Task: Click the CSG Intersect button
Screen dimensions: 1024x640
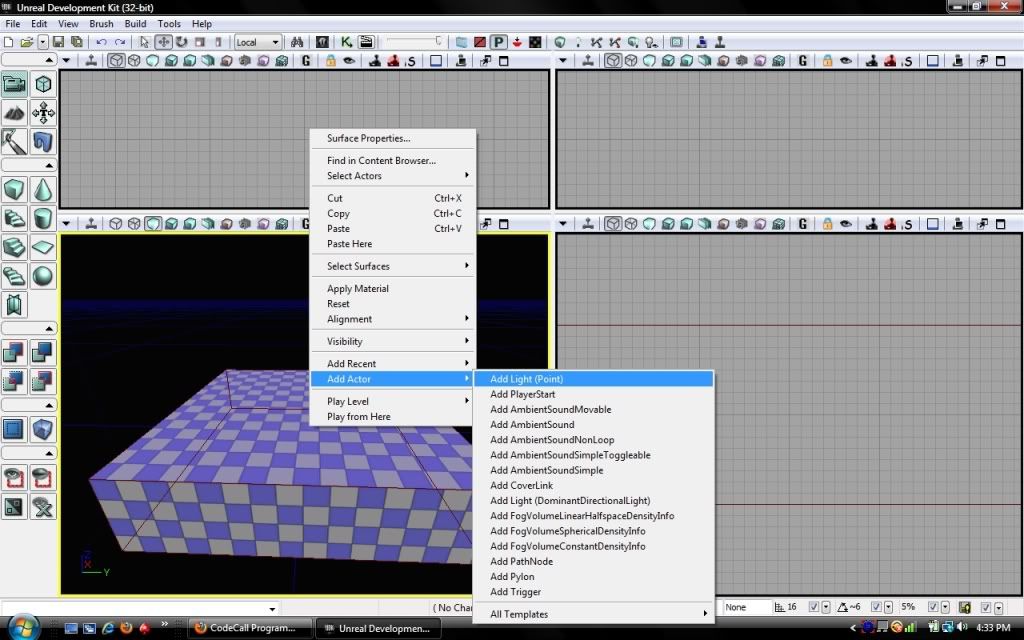Action: tap(14, 381)
